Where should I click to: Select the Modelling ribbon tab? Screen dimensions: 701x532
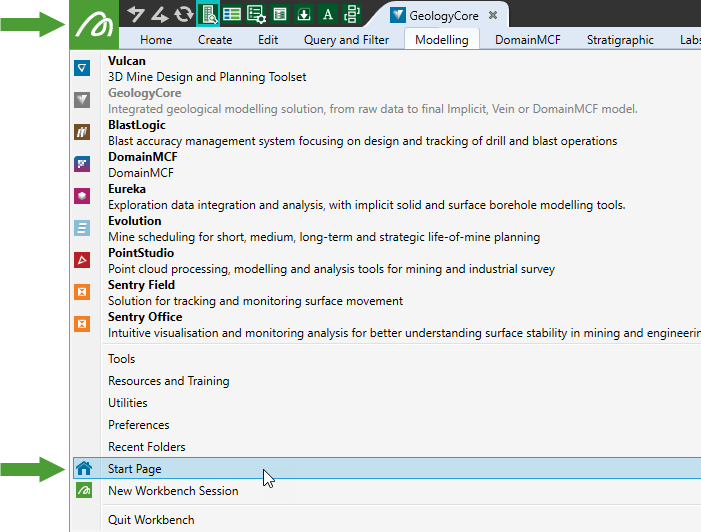click(442, 40)
